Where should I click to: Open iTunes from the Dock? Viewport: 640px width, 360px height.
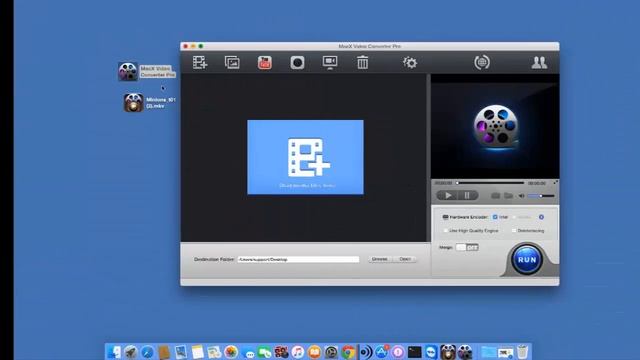[298, 352]
